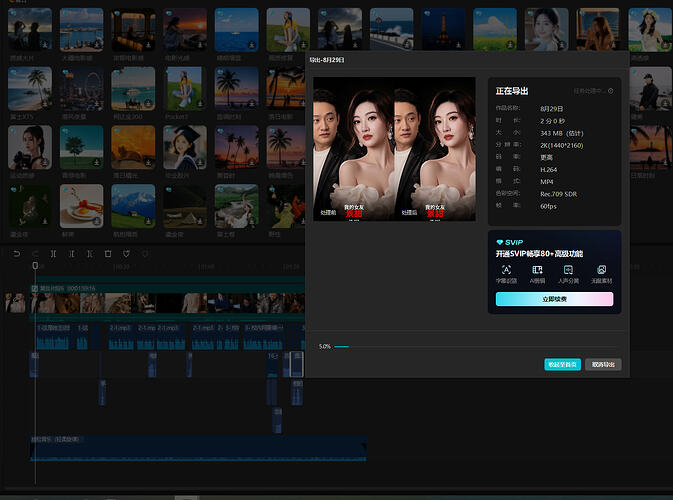Select the white-outlined clip on the timeline
The height and width of the screenshot is (500, 673).
pyautogui.click(x=297, y=364)
